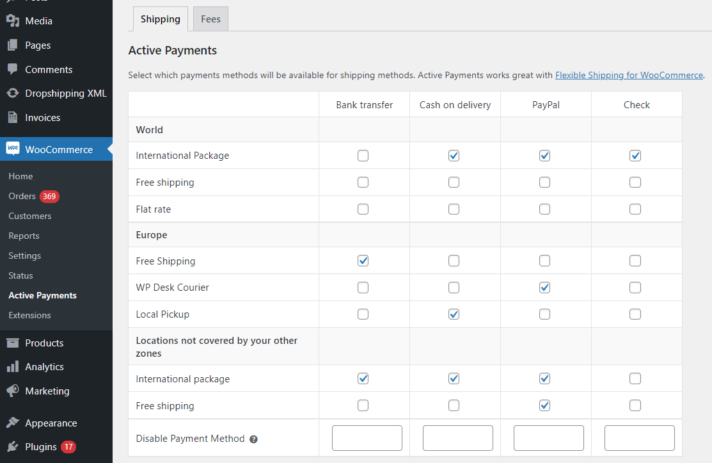Click the Pages sidebar icon
Image resolution: width=712 pixels, height=463 pixels.
pyautogui.click(x=13, y=45)
